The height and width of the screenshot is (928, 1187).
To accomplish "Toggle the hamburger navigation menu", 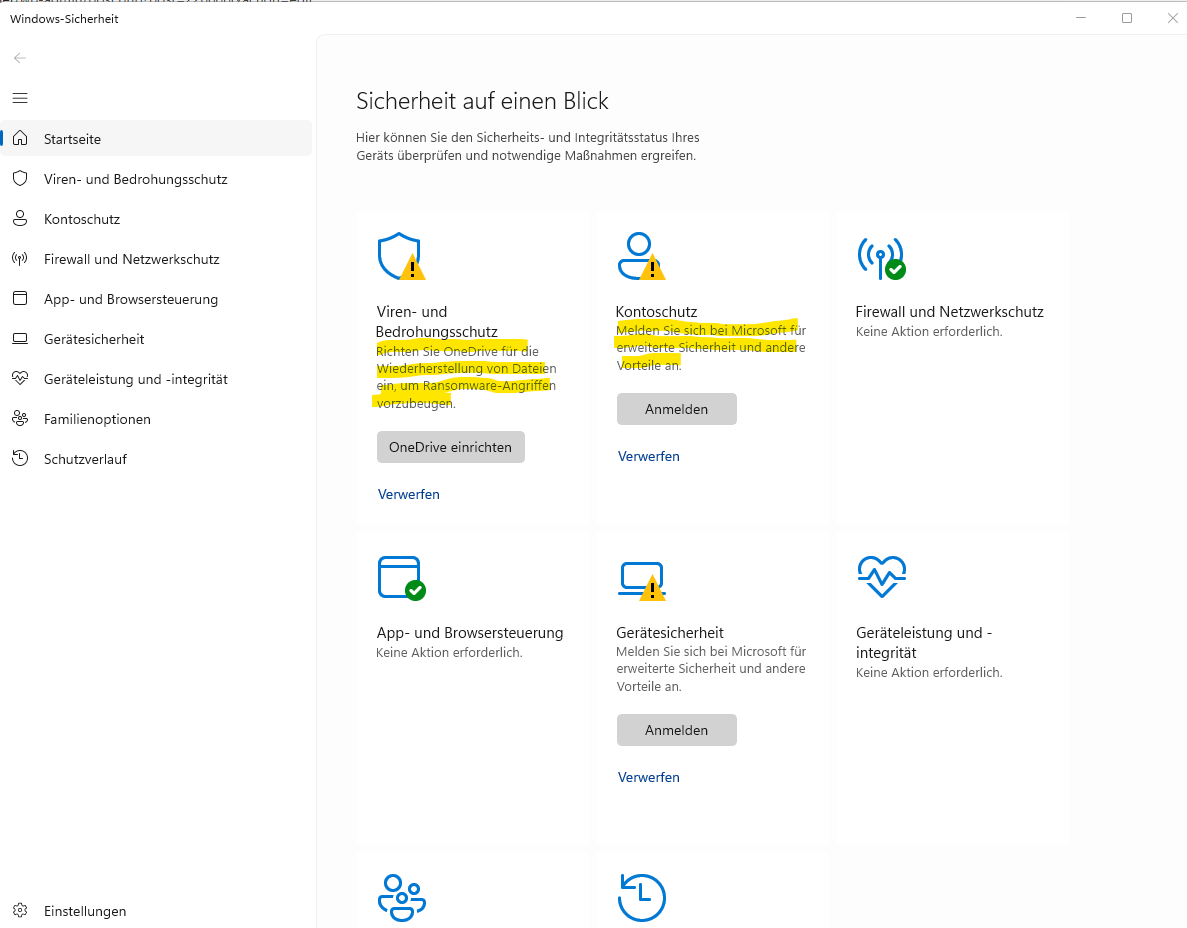I will [x=20, y=98].
